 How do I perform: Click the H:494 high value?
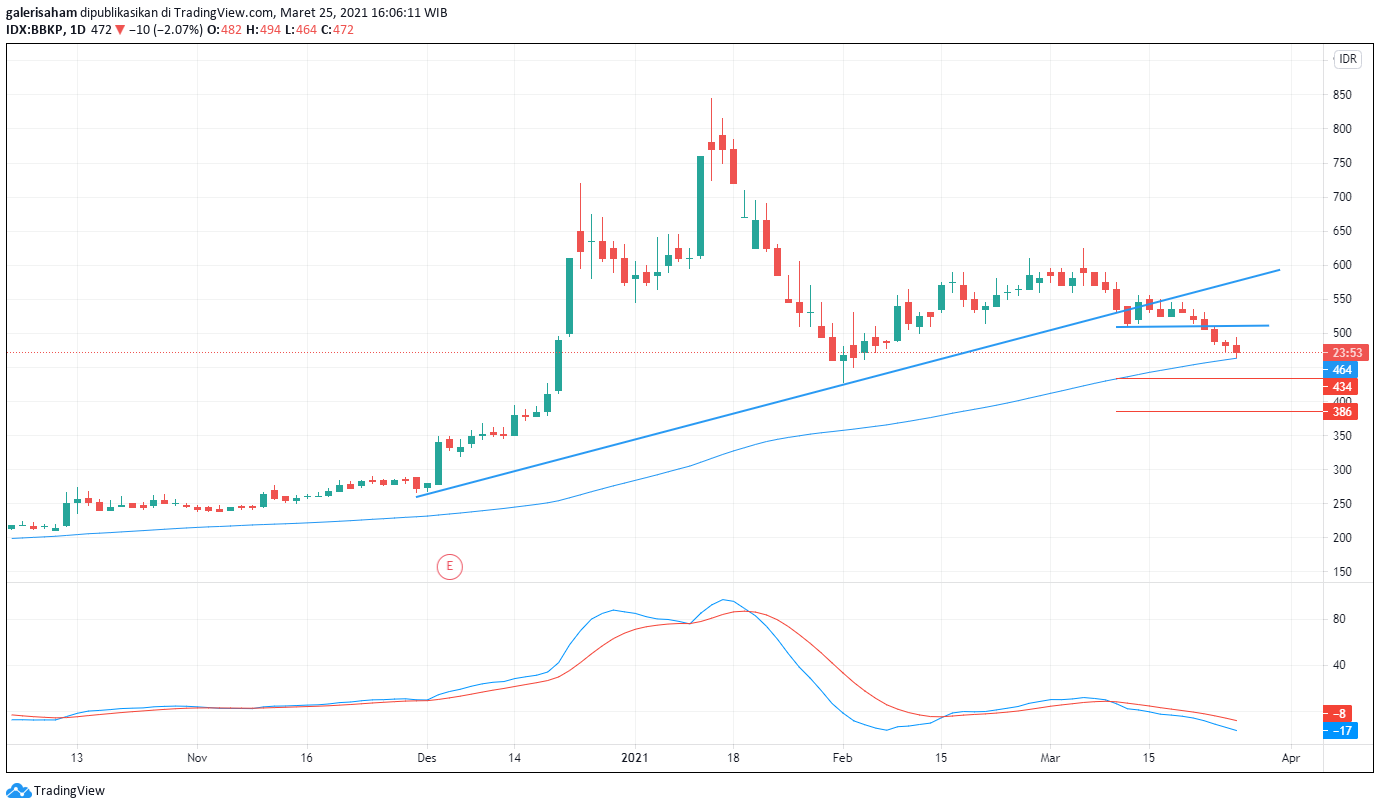coord(265,30)
